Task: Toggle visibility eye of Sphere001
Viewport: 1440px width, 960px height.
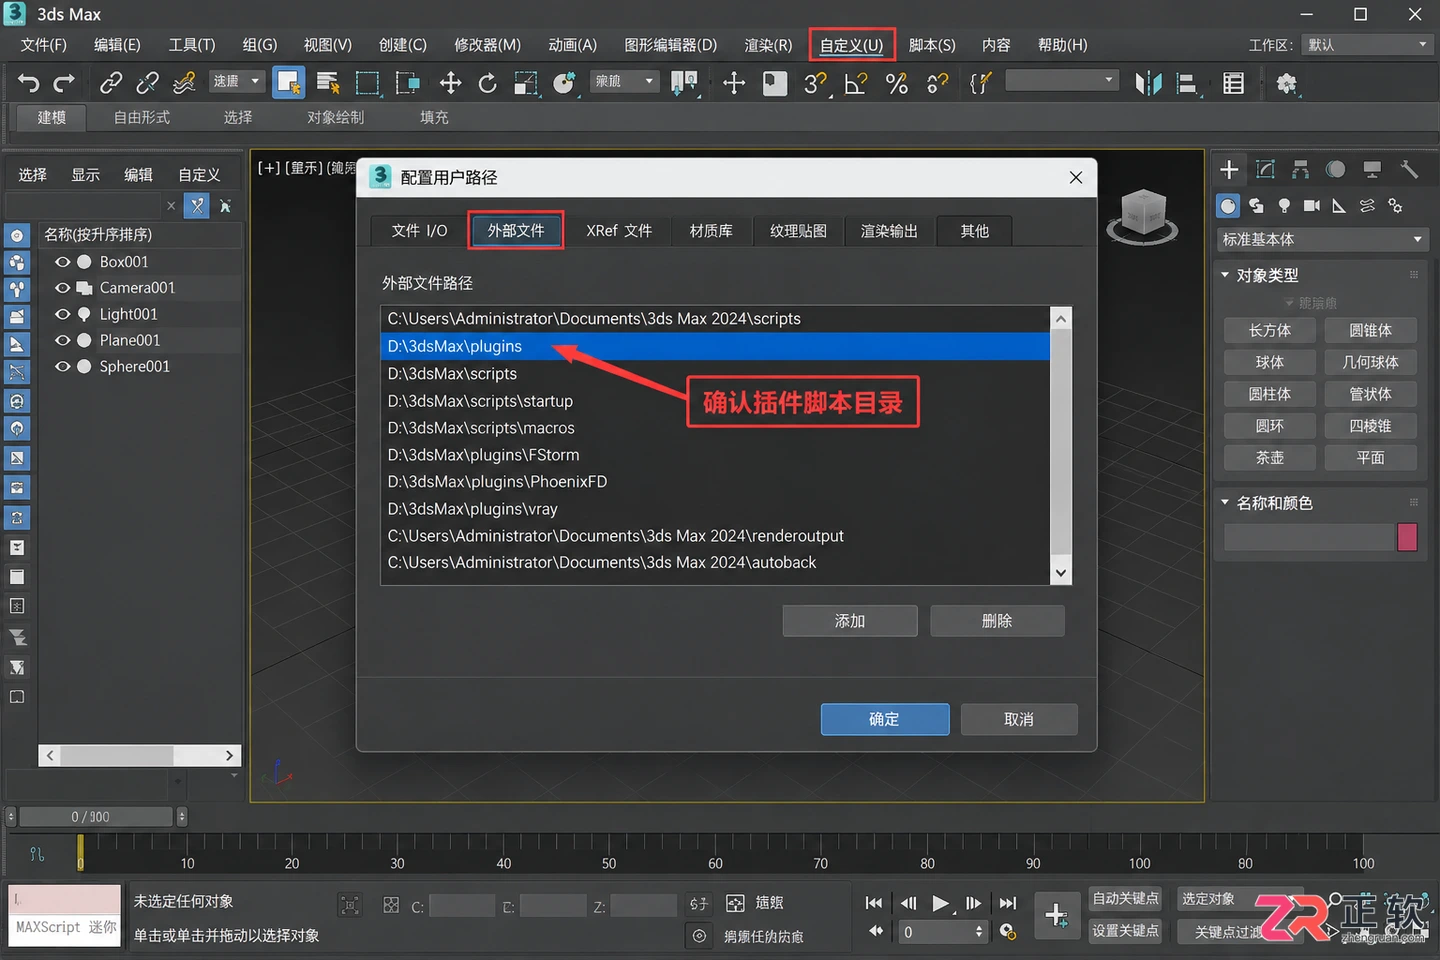Action: 63,366
